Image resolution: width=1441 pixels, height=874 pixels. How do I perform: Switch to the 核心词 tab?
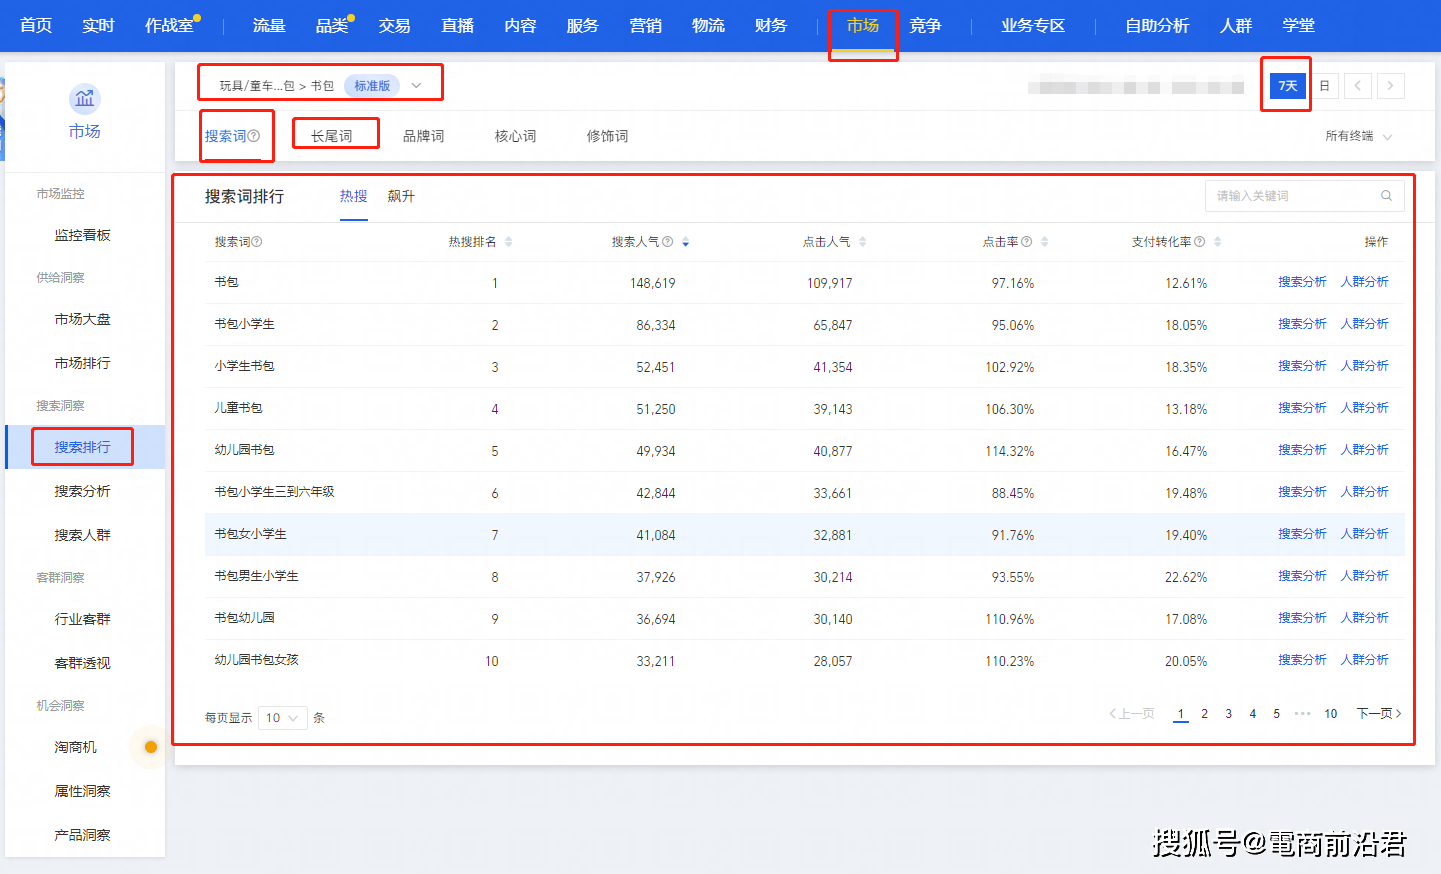[x=515, y=136]
